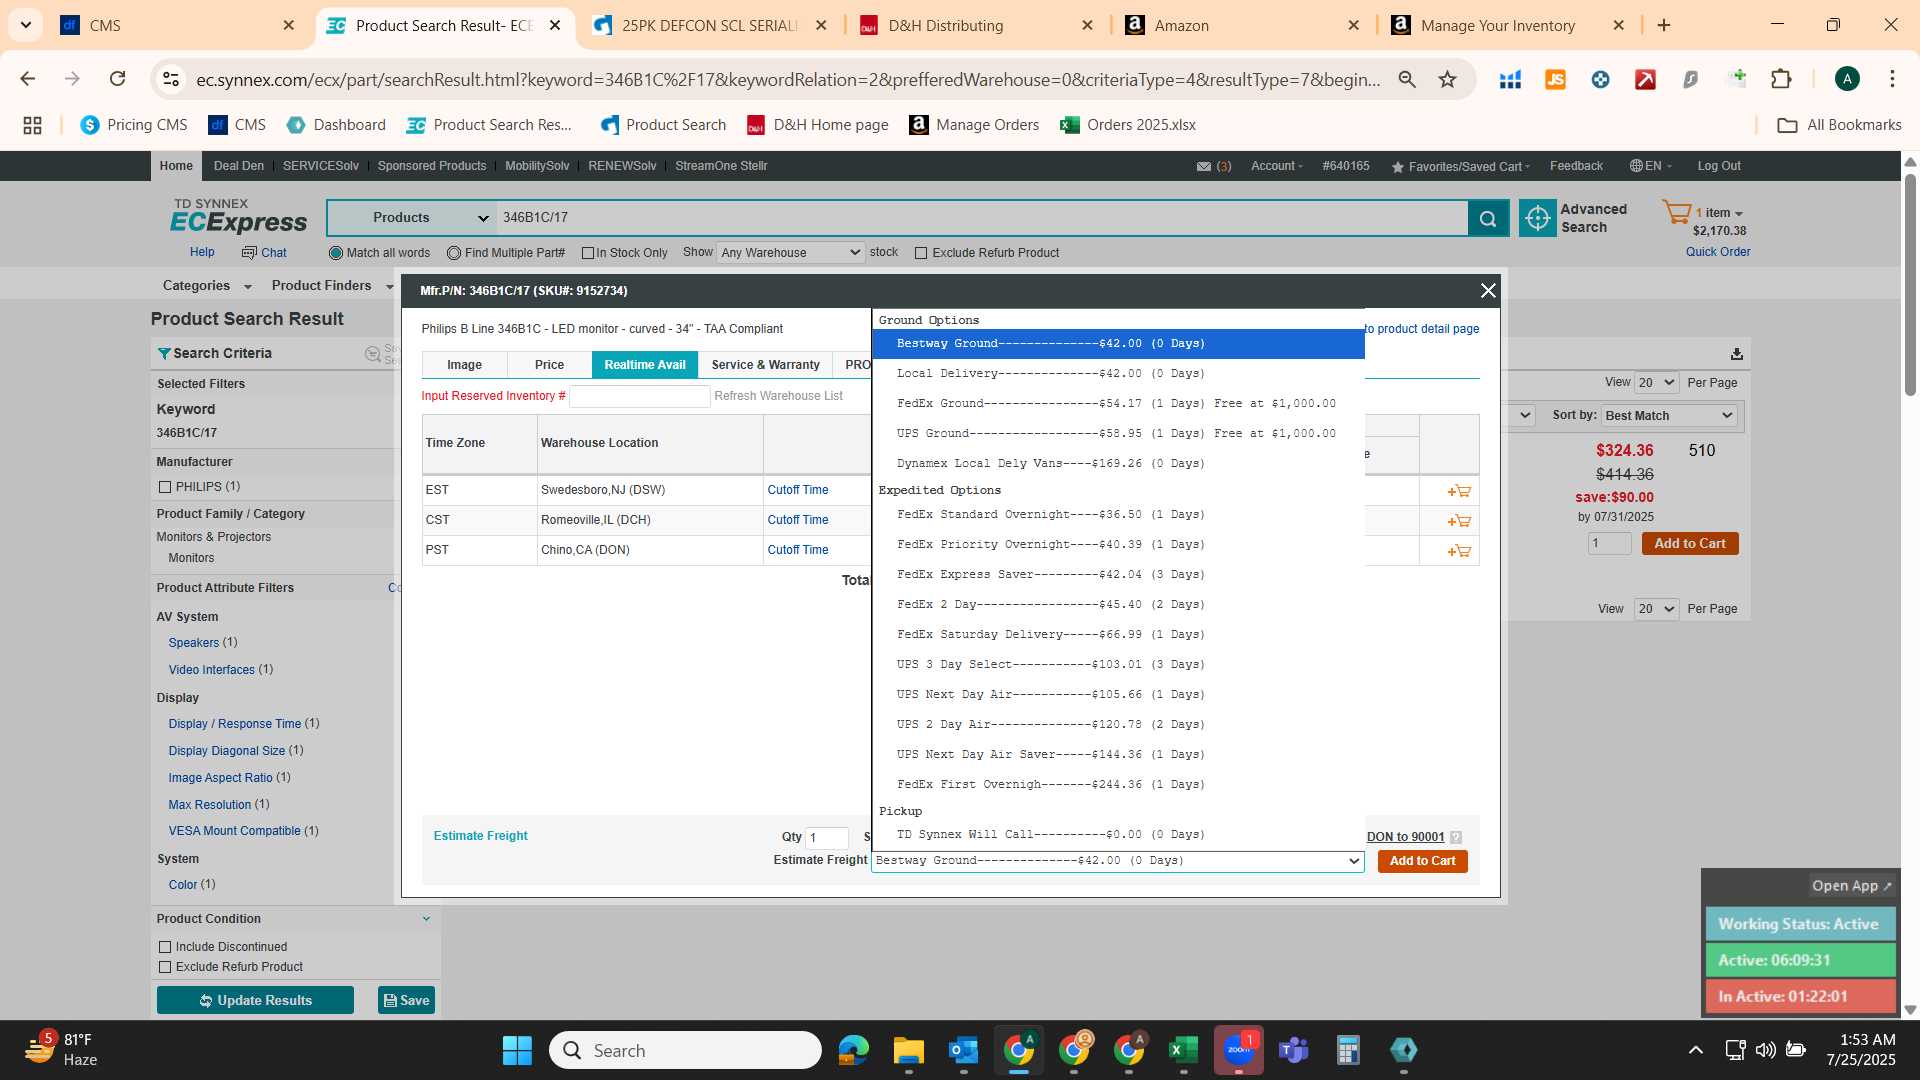Switch to the Image tab
Viewport: 1920px width, 1080px height.
[x=464, y=365]
